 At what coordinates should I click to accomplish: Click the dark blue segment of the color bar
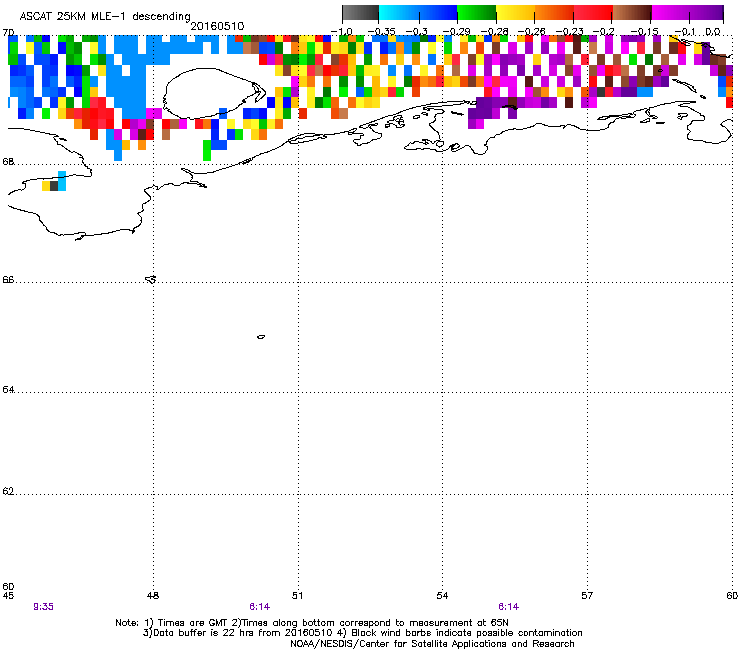pos(437,13)
